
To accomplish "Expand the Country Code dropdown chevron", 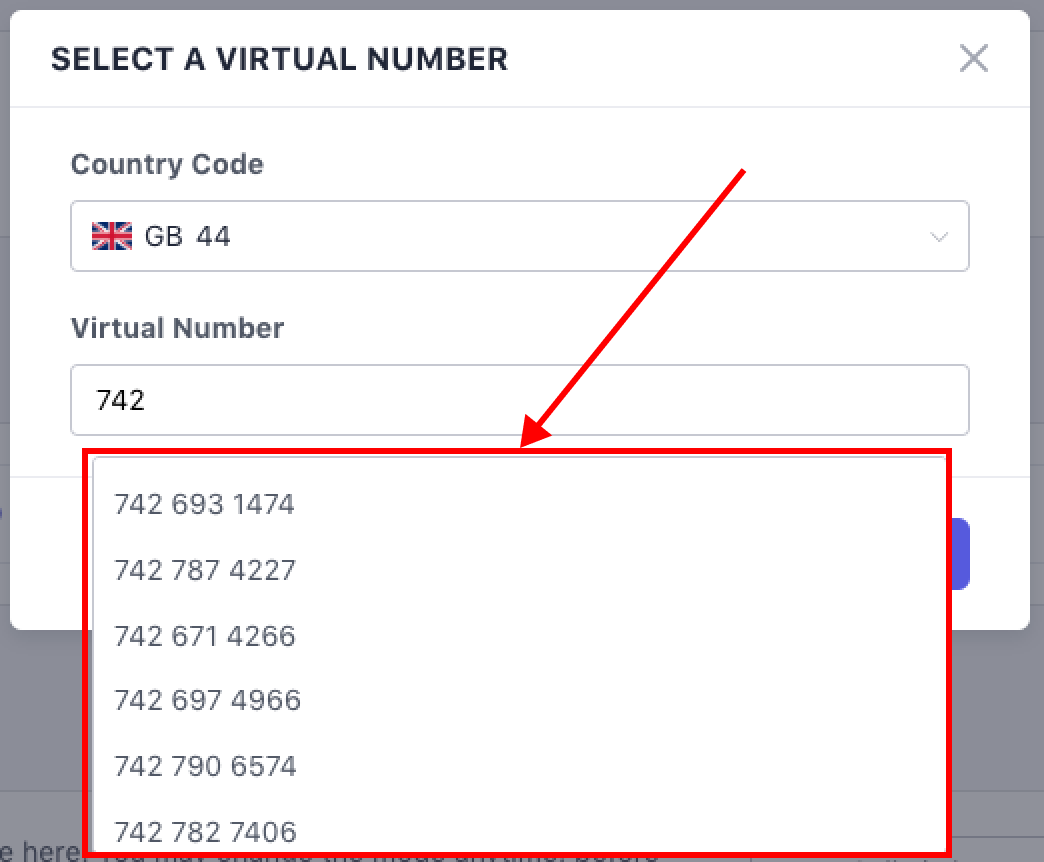I will (x=938, y=237).
